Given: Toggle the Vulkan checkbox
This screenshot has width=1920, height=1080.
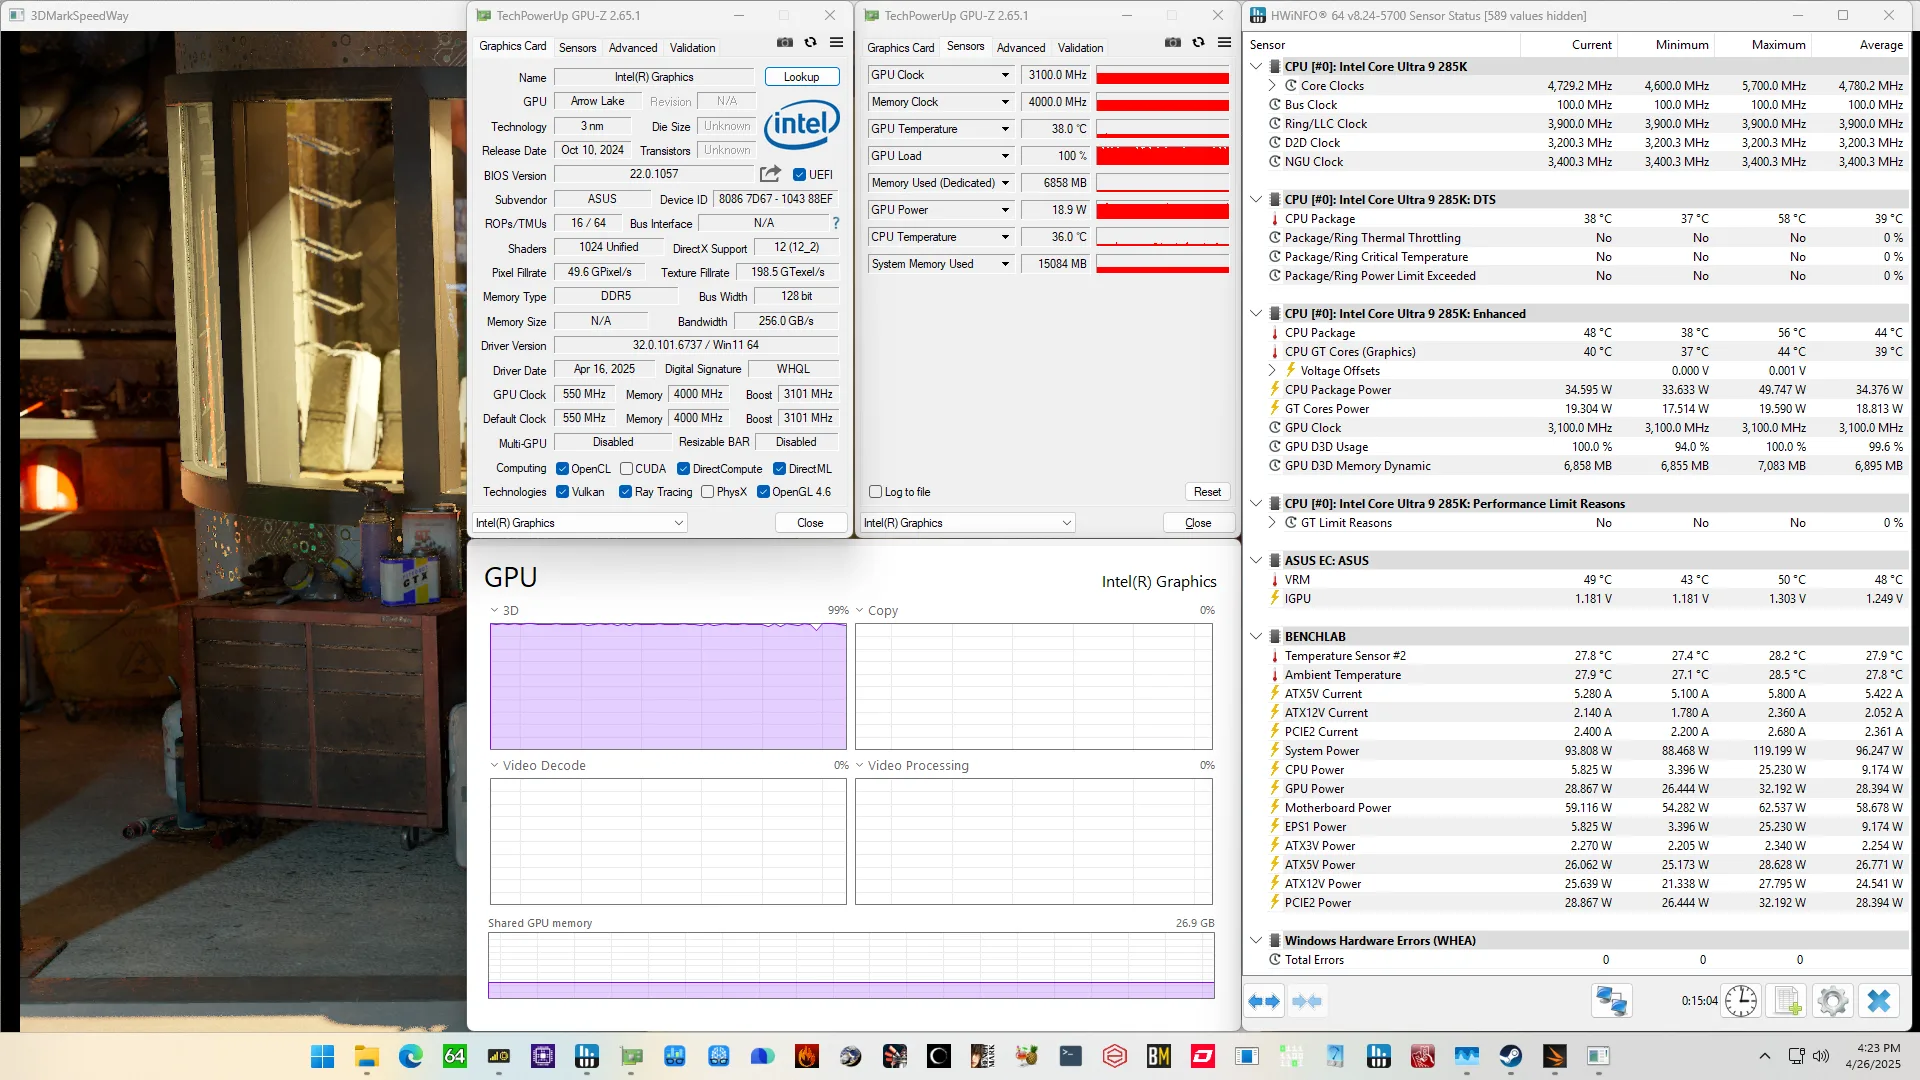Looking at the screenshot, I should [563, 492].
